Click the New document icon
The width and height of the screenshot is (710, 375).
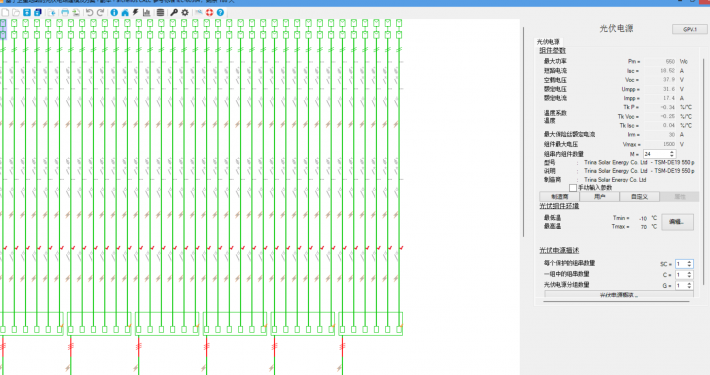5,13
